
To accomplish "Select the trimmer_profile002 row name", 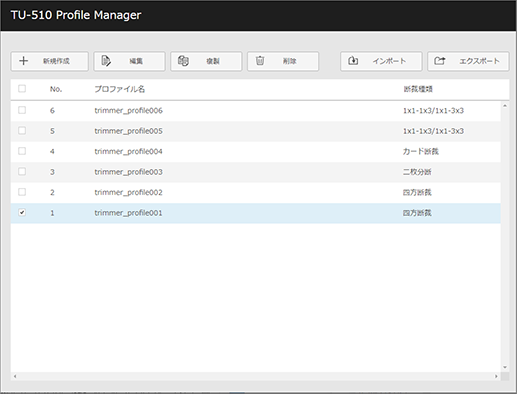I will (128, 192).
